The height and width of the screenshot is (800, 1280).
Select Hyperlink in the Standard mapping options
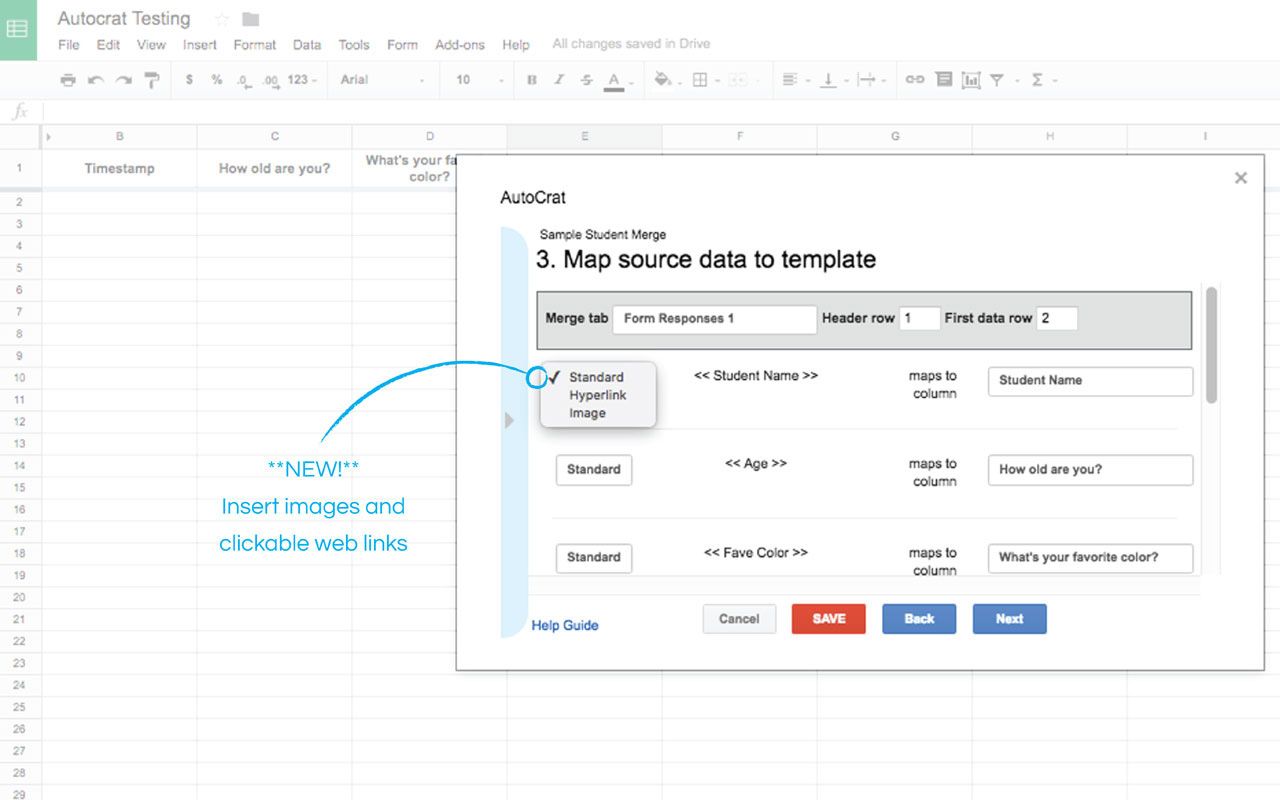(597, 395)
